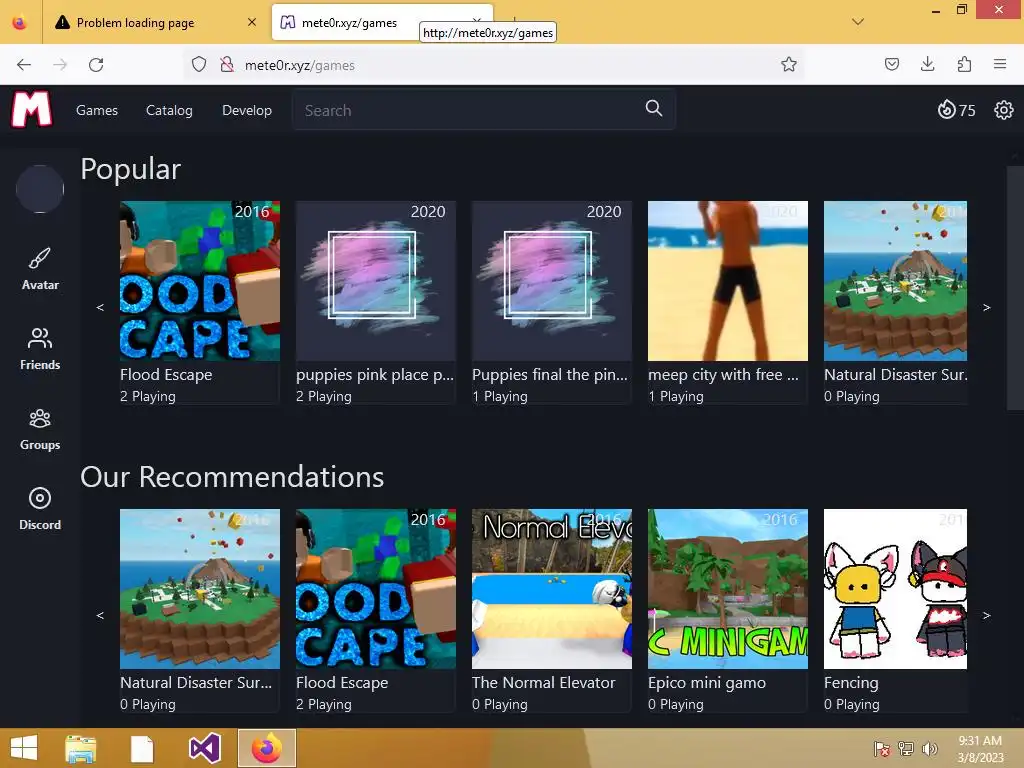The height and width of the screenshot is (768, 1024).
Task: Open Puppies final the pin... thumbnail
Action: pyautogui.click(x=552, y=281)
